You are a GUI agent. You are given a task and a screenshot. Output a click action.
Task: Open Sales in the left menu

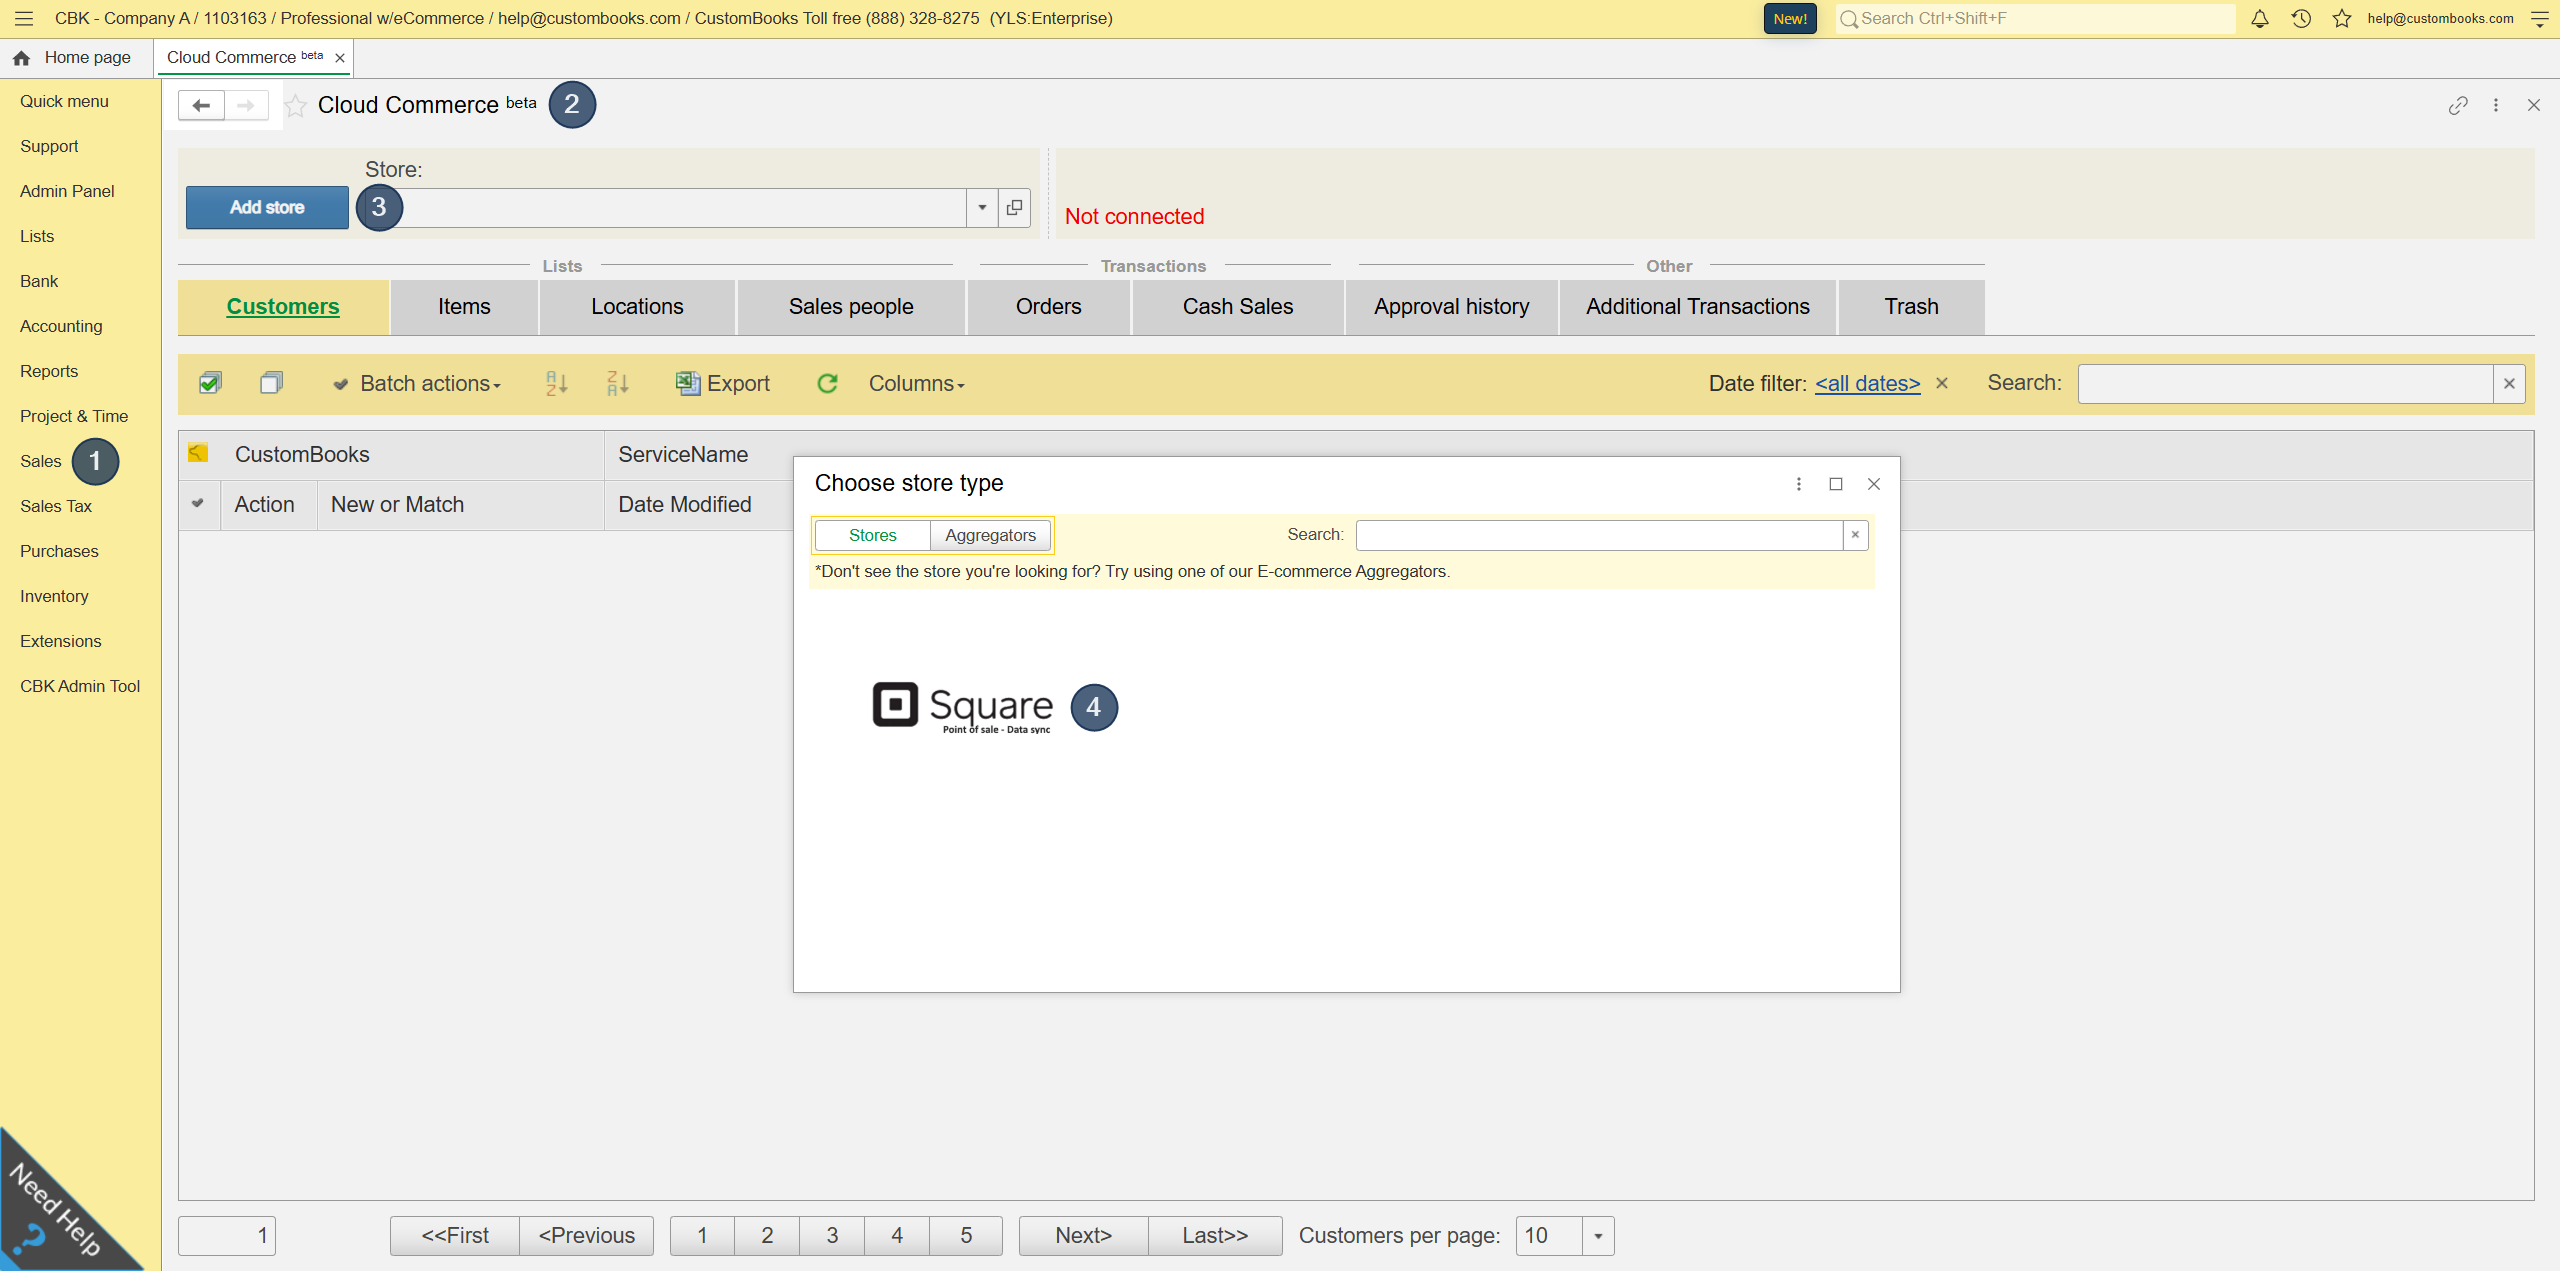point(41,461)
